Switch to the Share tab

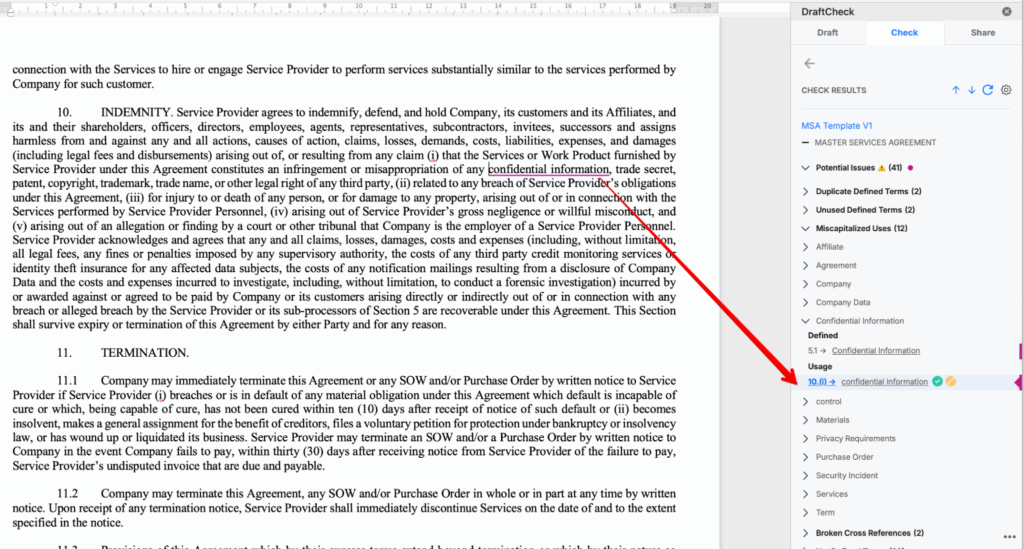[x=982, y=33]
